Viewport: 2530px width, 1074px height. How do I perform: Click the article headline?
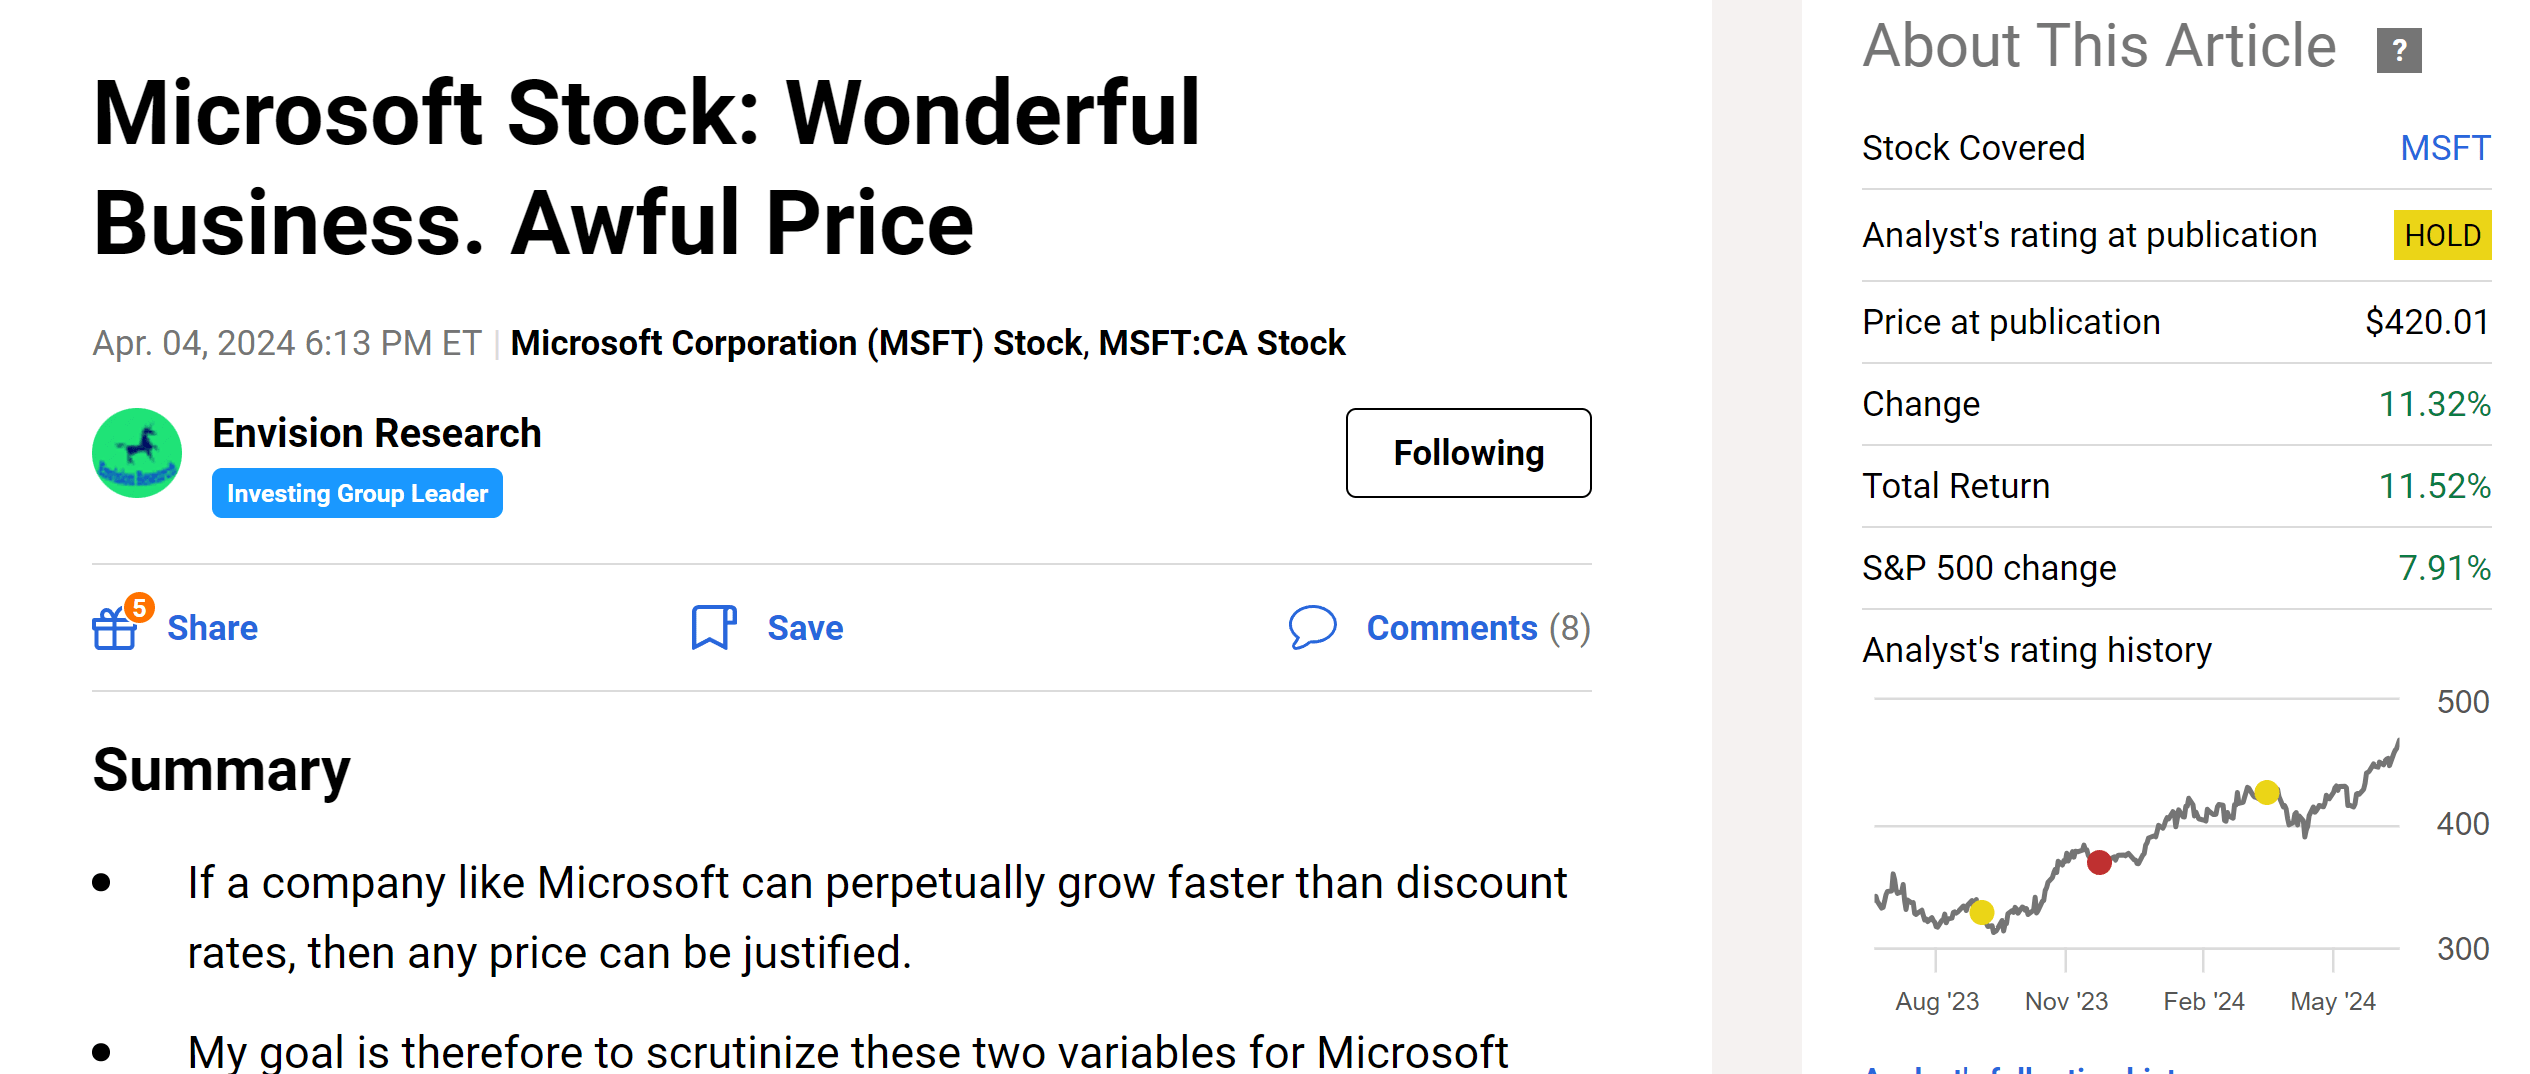tap(646, 167)
